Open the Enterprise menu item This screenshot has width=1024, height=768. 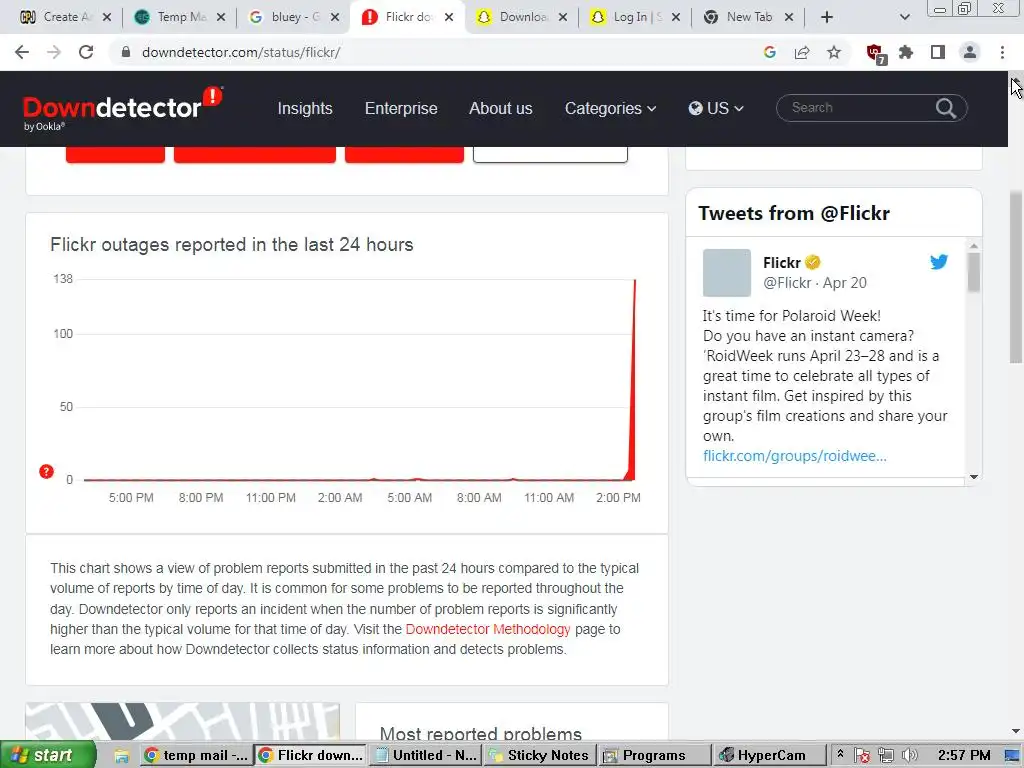coord(401,108)
